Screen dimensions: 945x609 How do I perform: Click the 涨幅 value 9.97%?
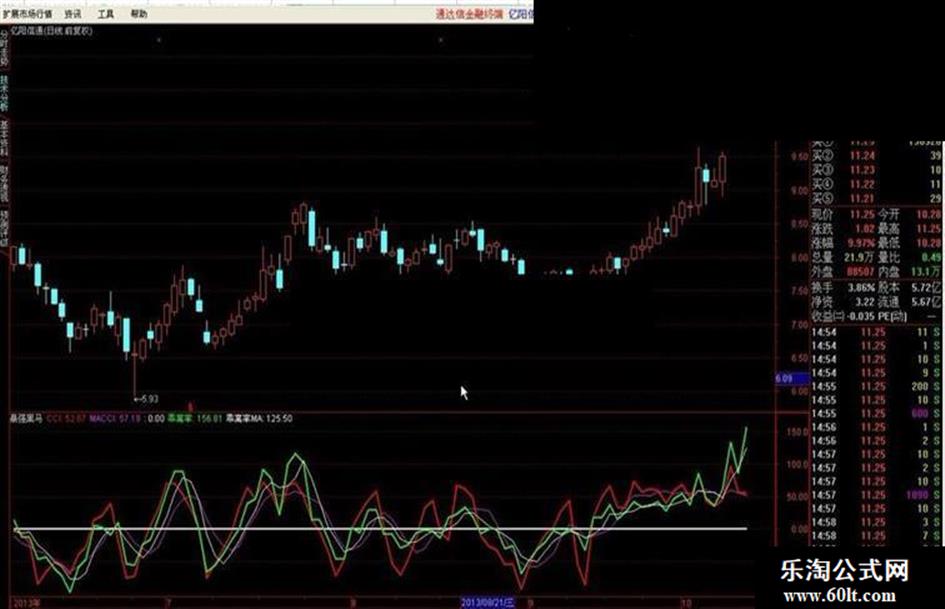(x=861, y=243)
